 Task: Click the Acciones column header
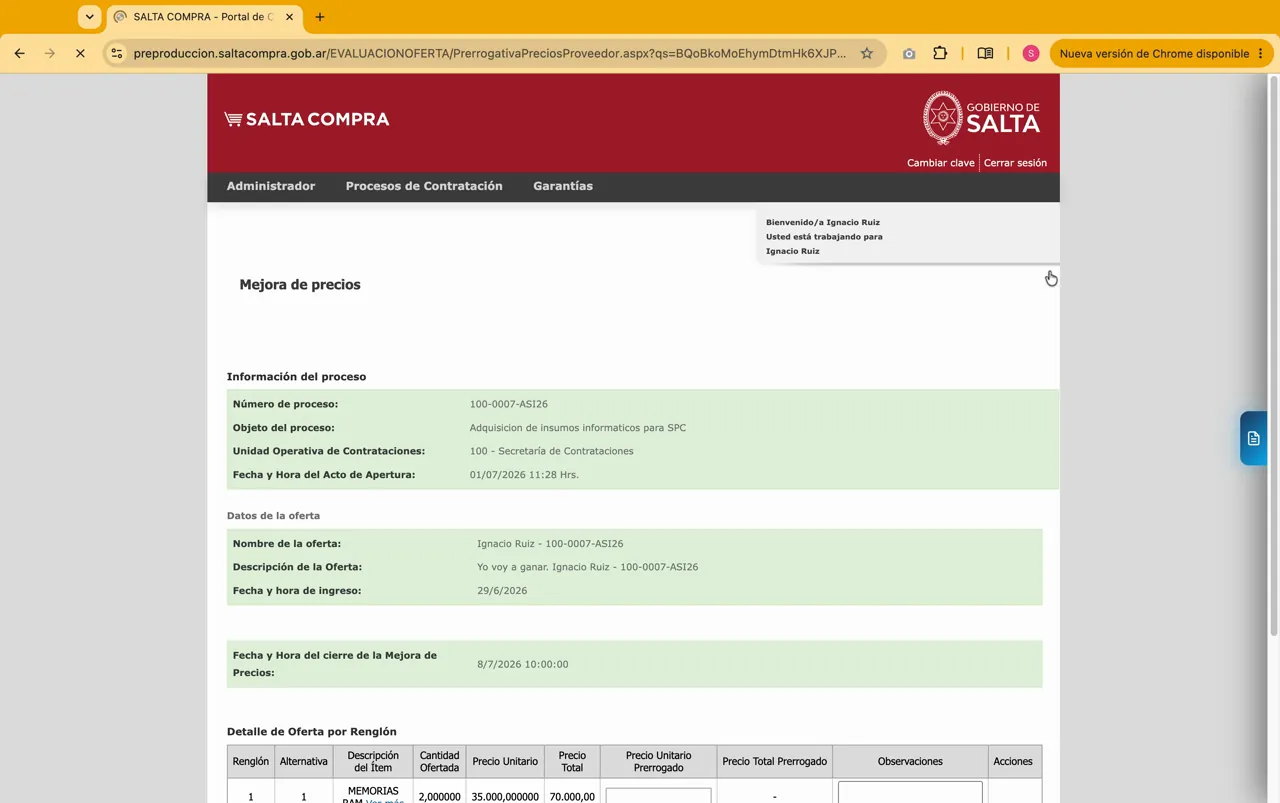point(1013,761)
